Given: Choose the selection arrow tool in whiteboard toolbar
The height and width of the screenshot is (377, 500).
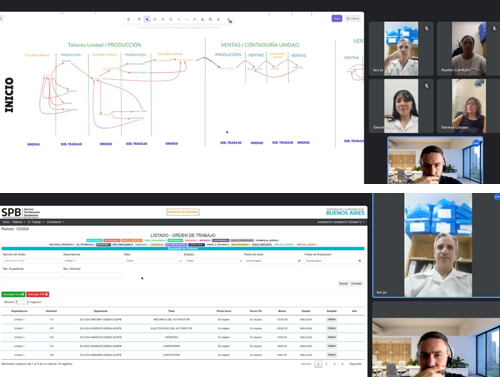Looking at the screenshot, I should [x=147, y=19].
